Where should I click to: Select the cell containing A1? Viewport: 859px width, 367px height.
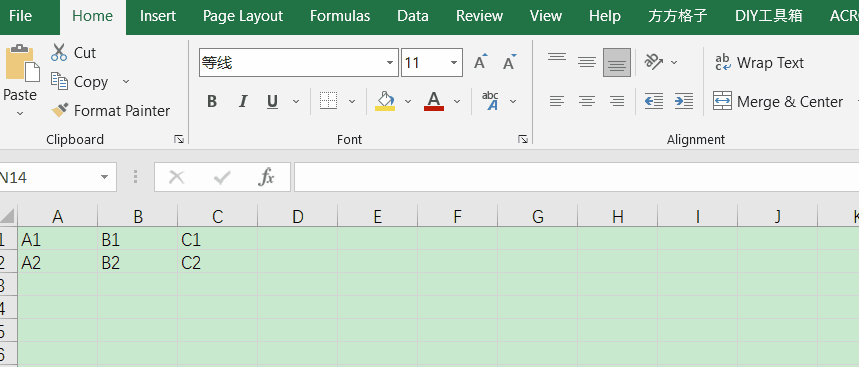58,239
